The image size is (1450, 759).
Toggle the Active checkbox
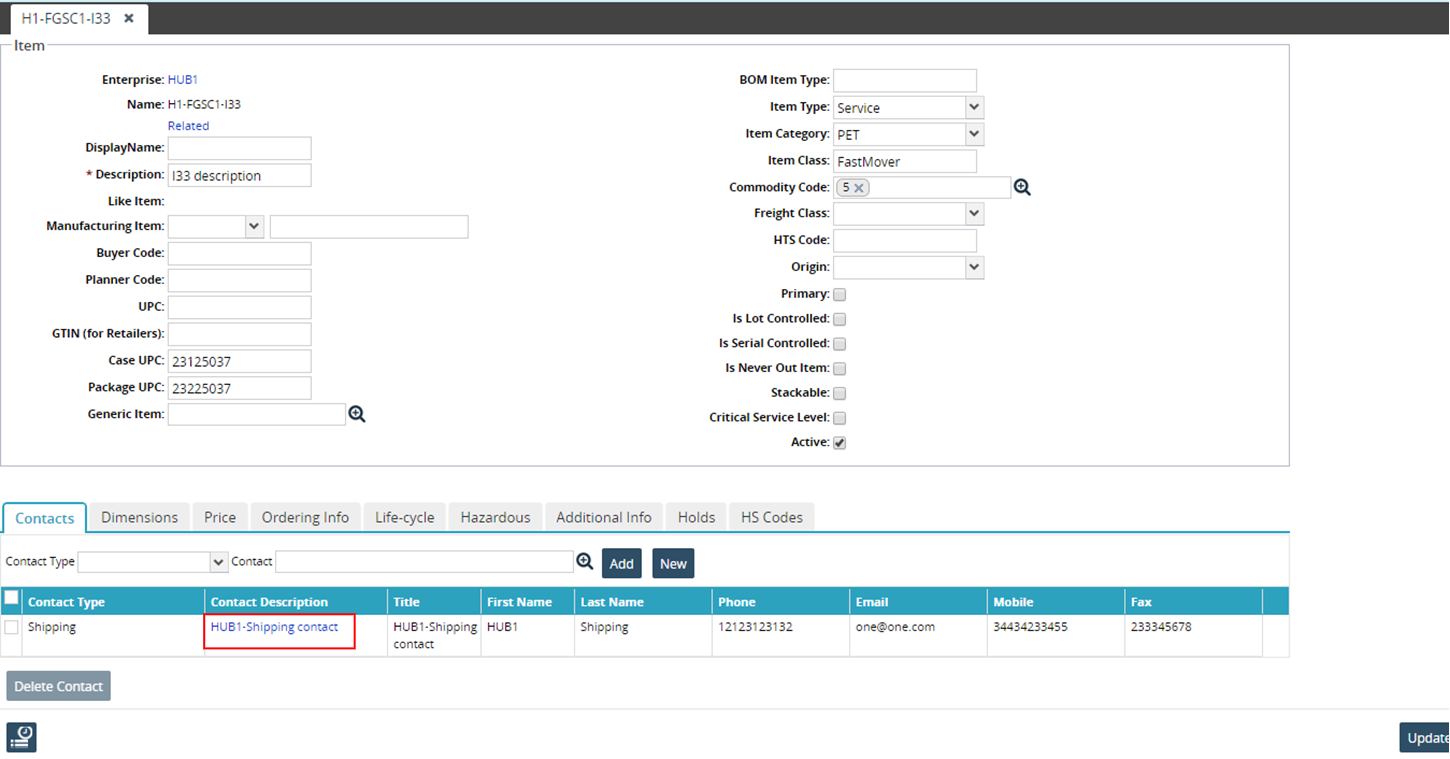pyautogui.click(x=840, y=443)
